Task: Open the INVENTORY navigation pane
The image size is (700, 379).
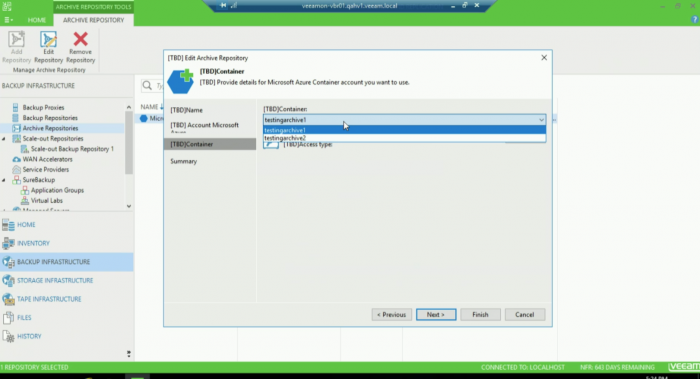Action: coord(67,243)
